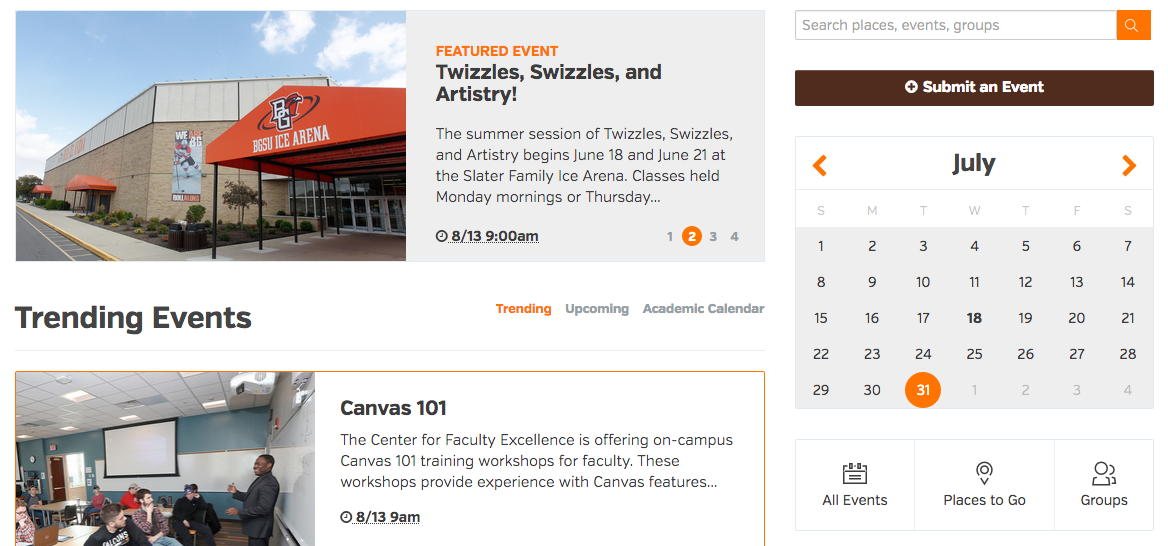Select the Trending tab
The image size is (1168, 546).
523,309
